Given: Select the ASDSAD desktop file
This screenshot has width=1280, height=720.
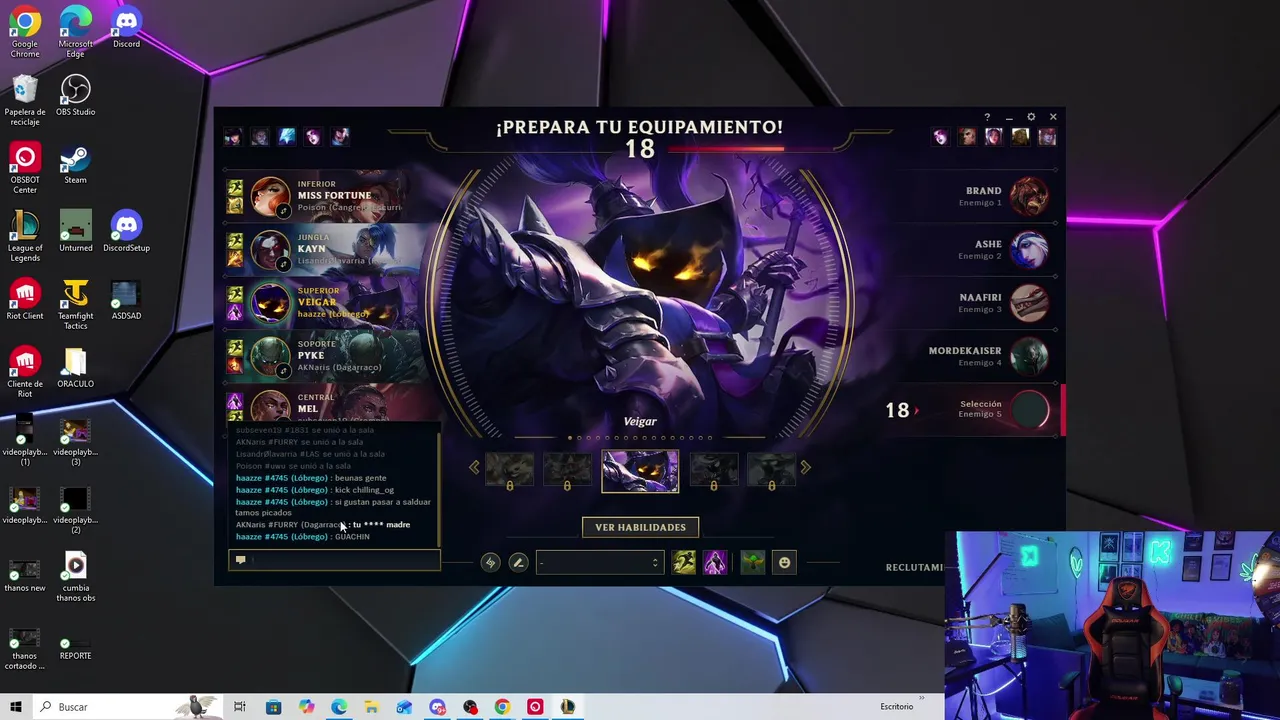Looking at the screenshot, I should [x=126, y=300].
